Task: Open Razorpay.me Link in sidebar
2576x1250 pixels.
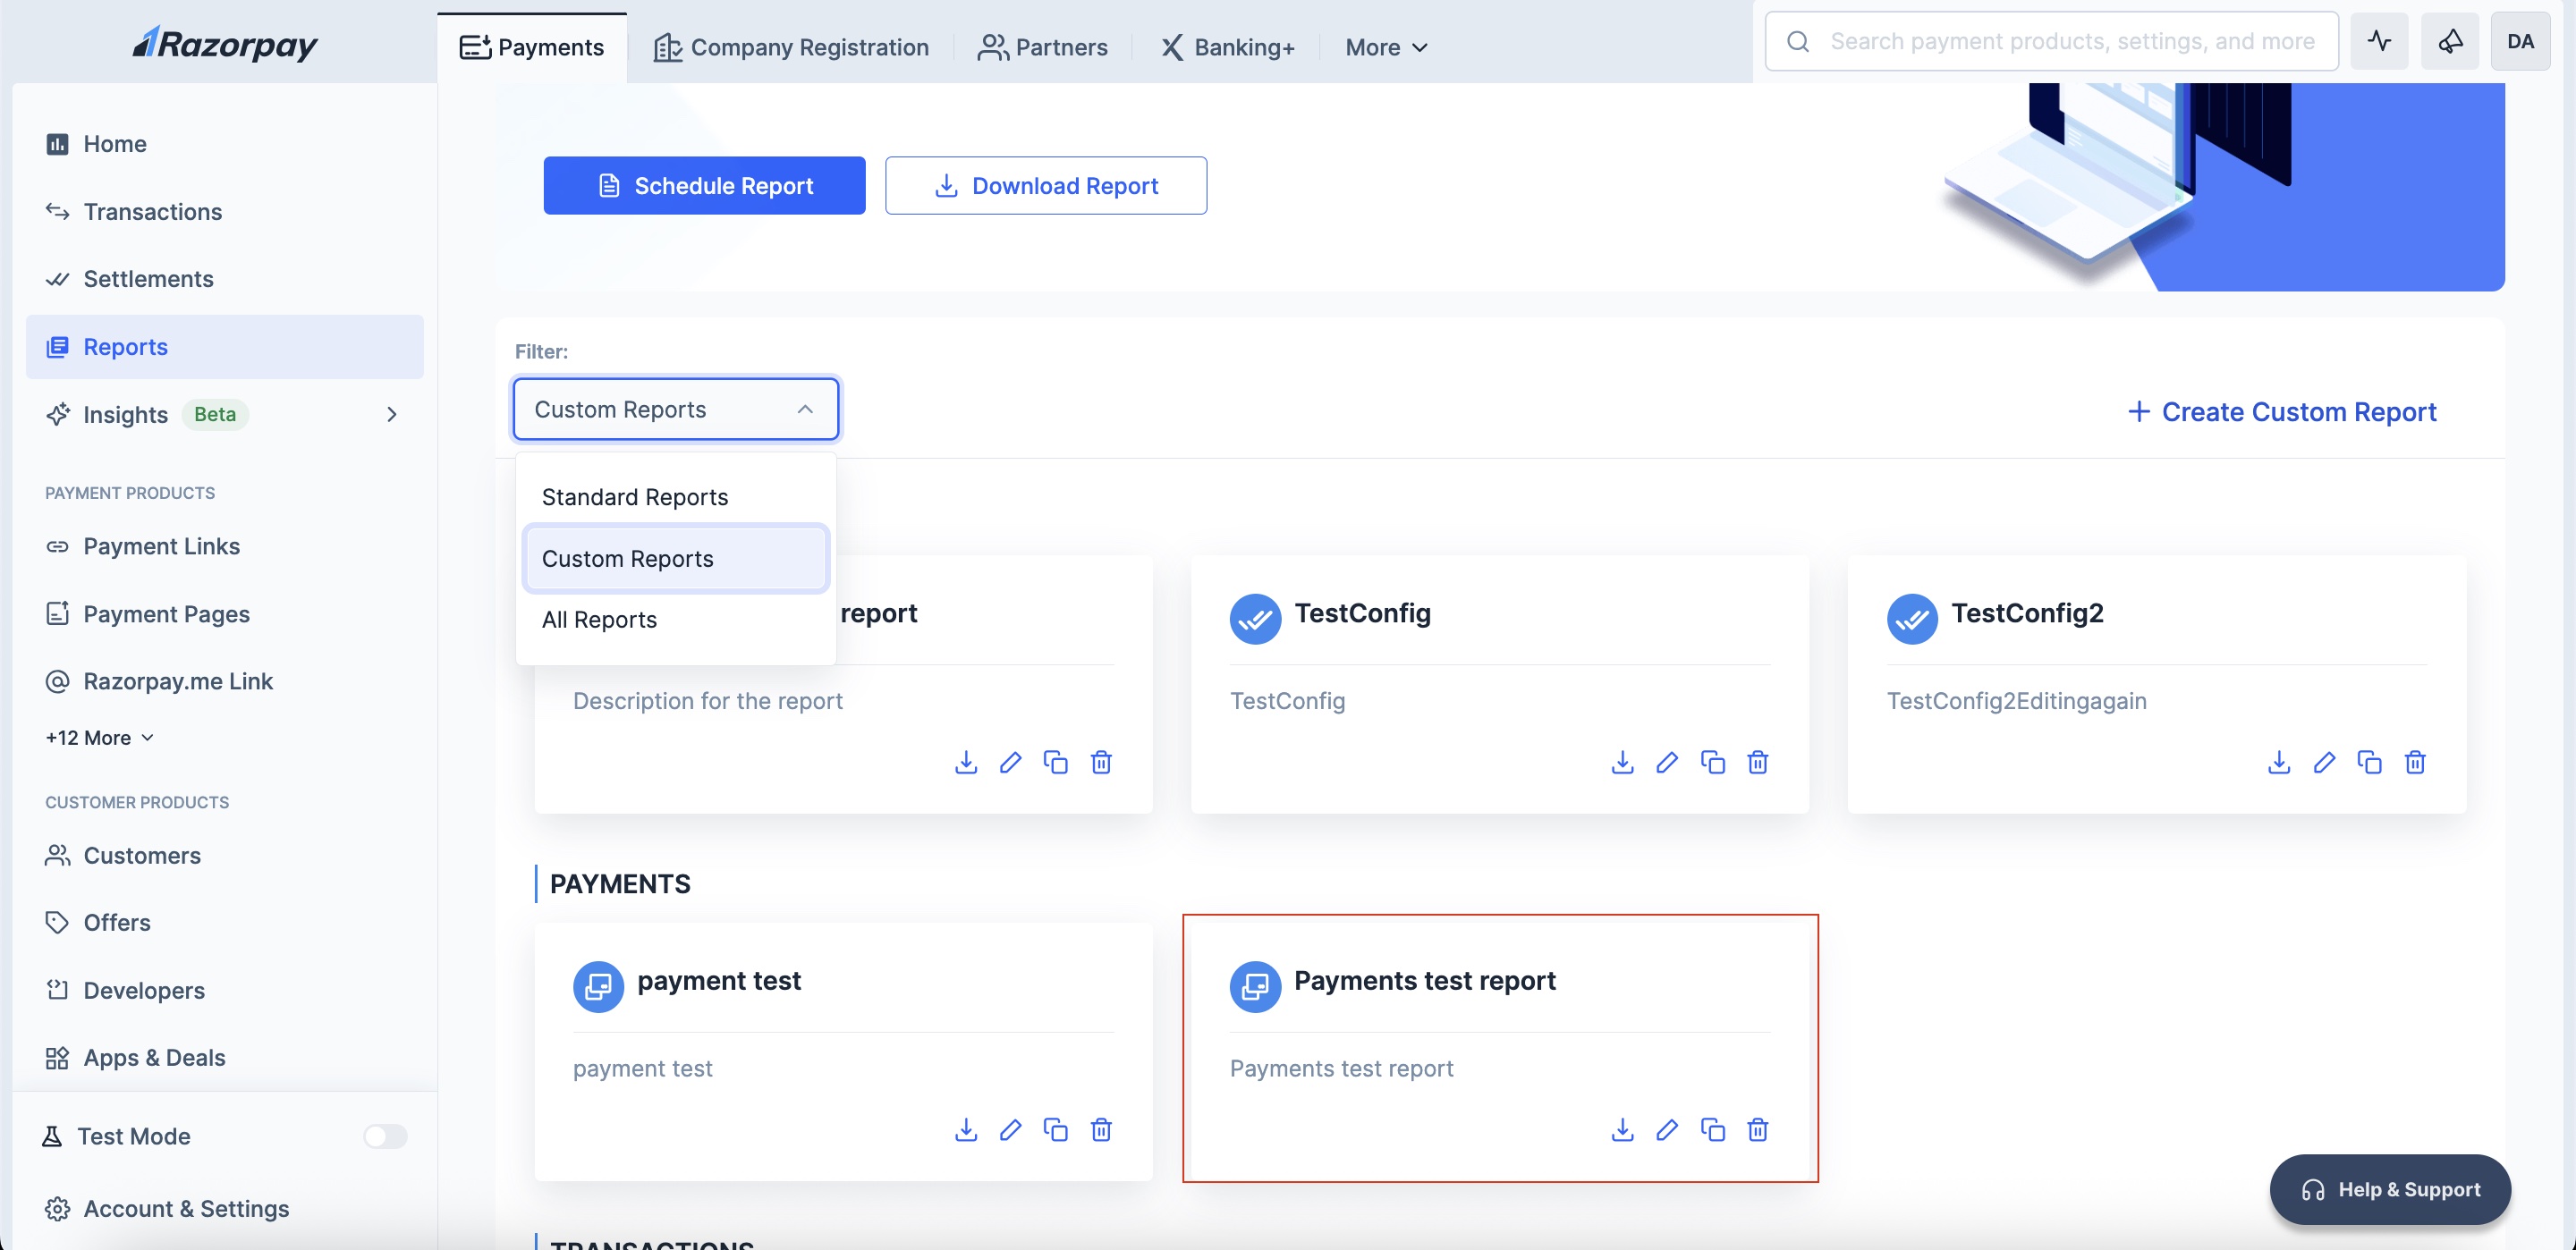Action: pos(224,681)
